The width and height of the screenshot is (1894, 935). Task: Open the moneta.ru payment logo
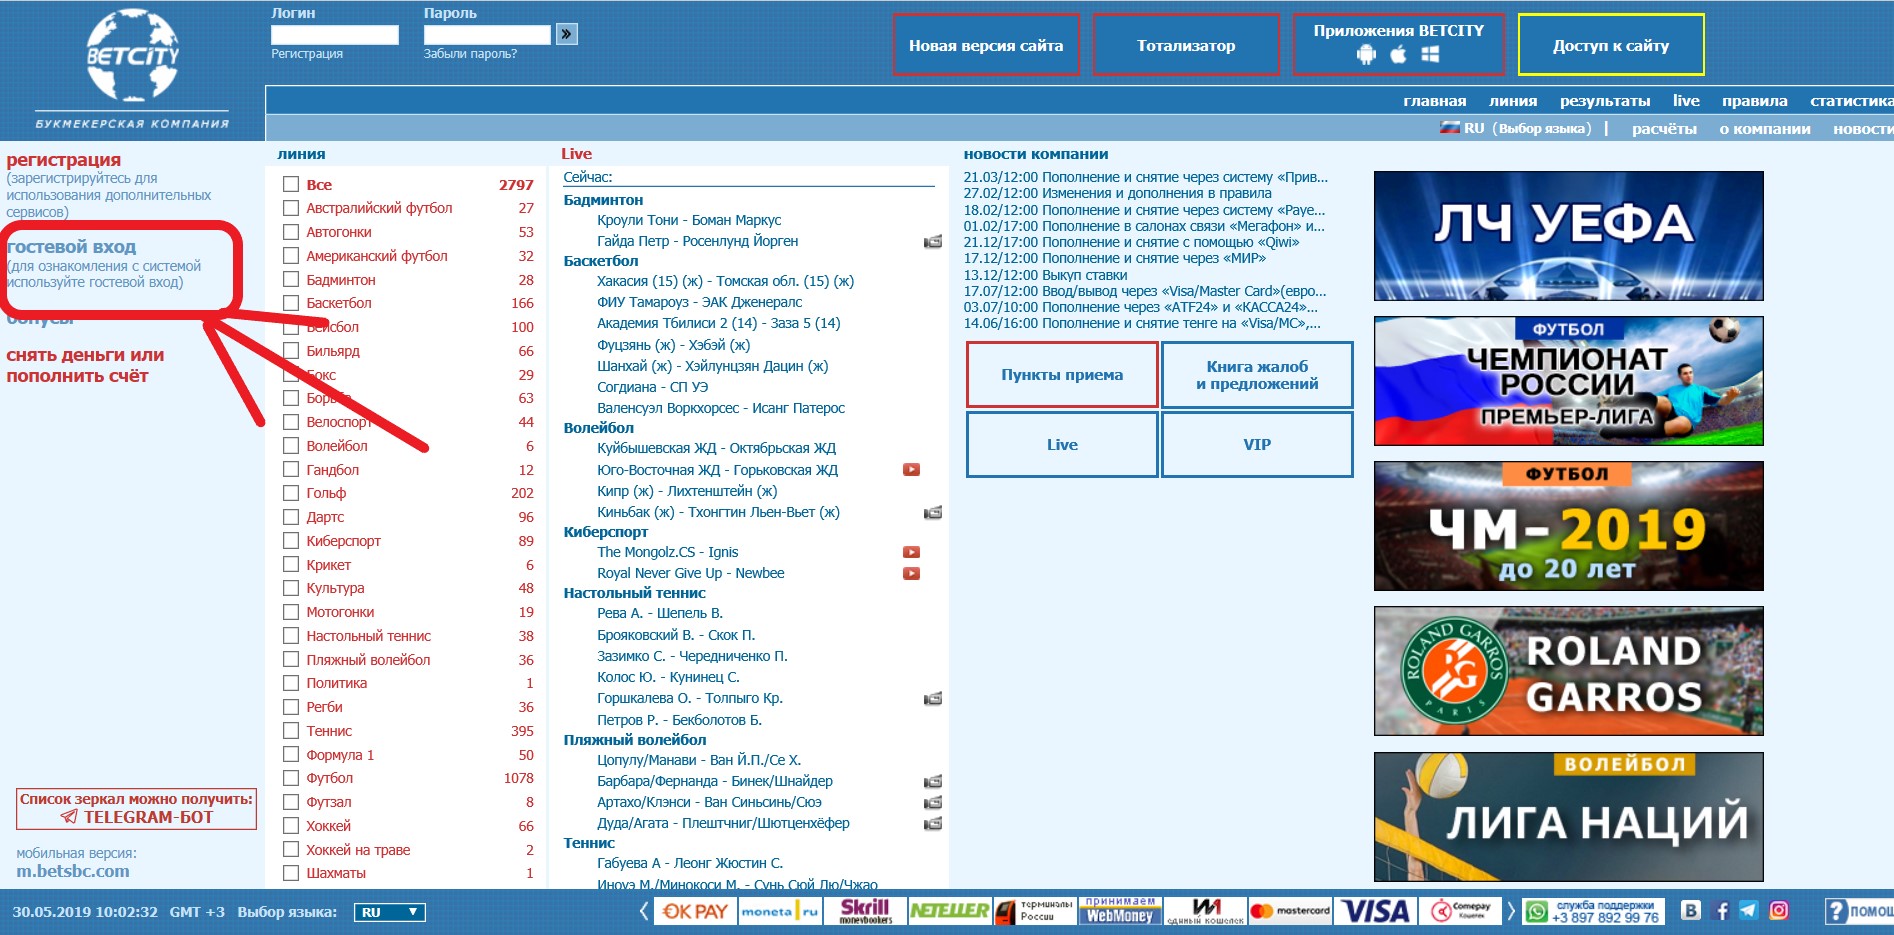(780, 911)
